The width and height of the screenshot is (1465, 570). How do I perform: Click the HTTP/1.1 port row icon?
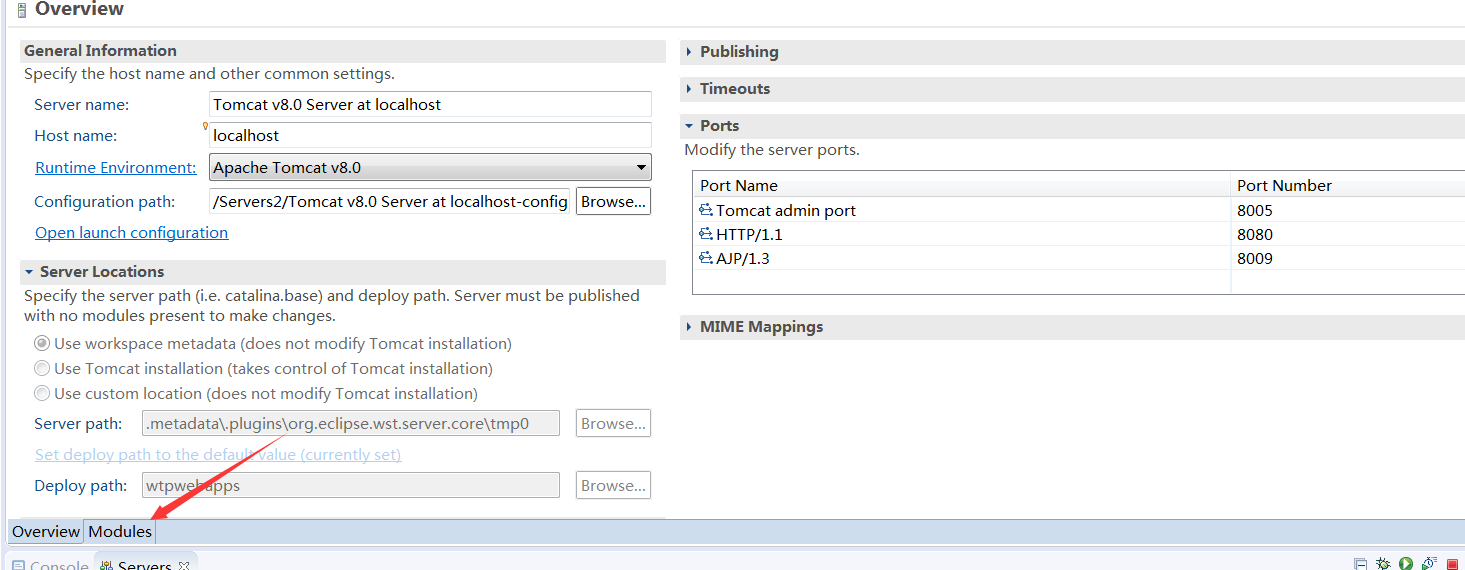coord(706,234)
